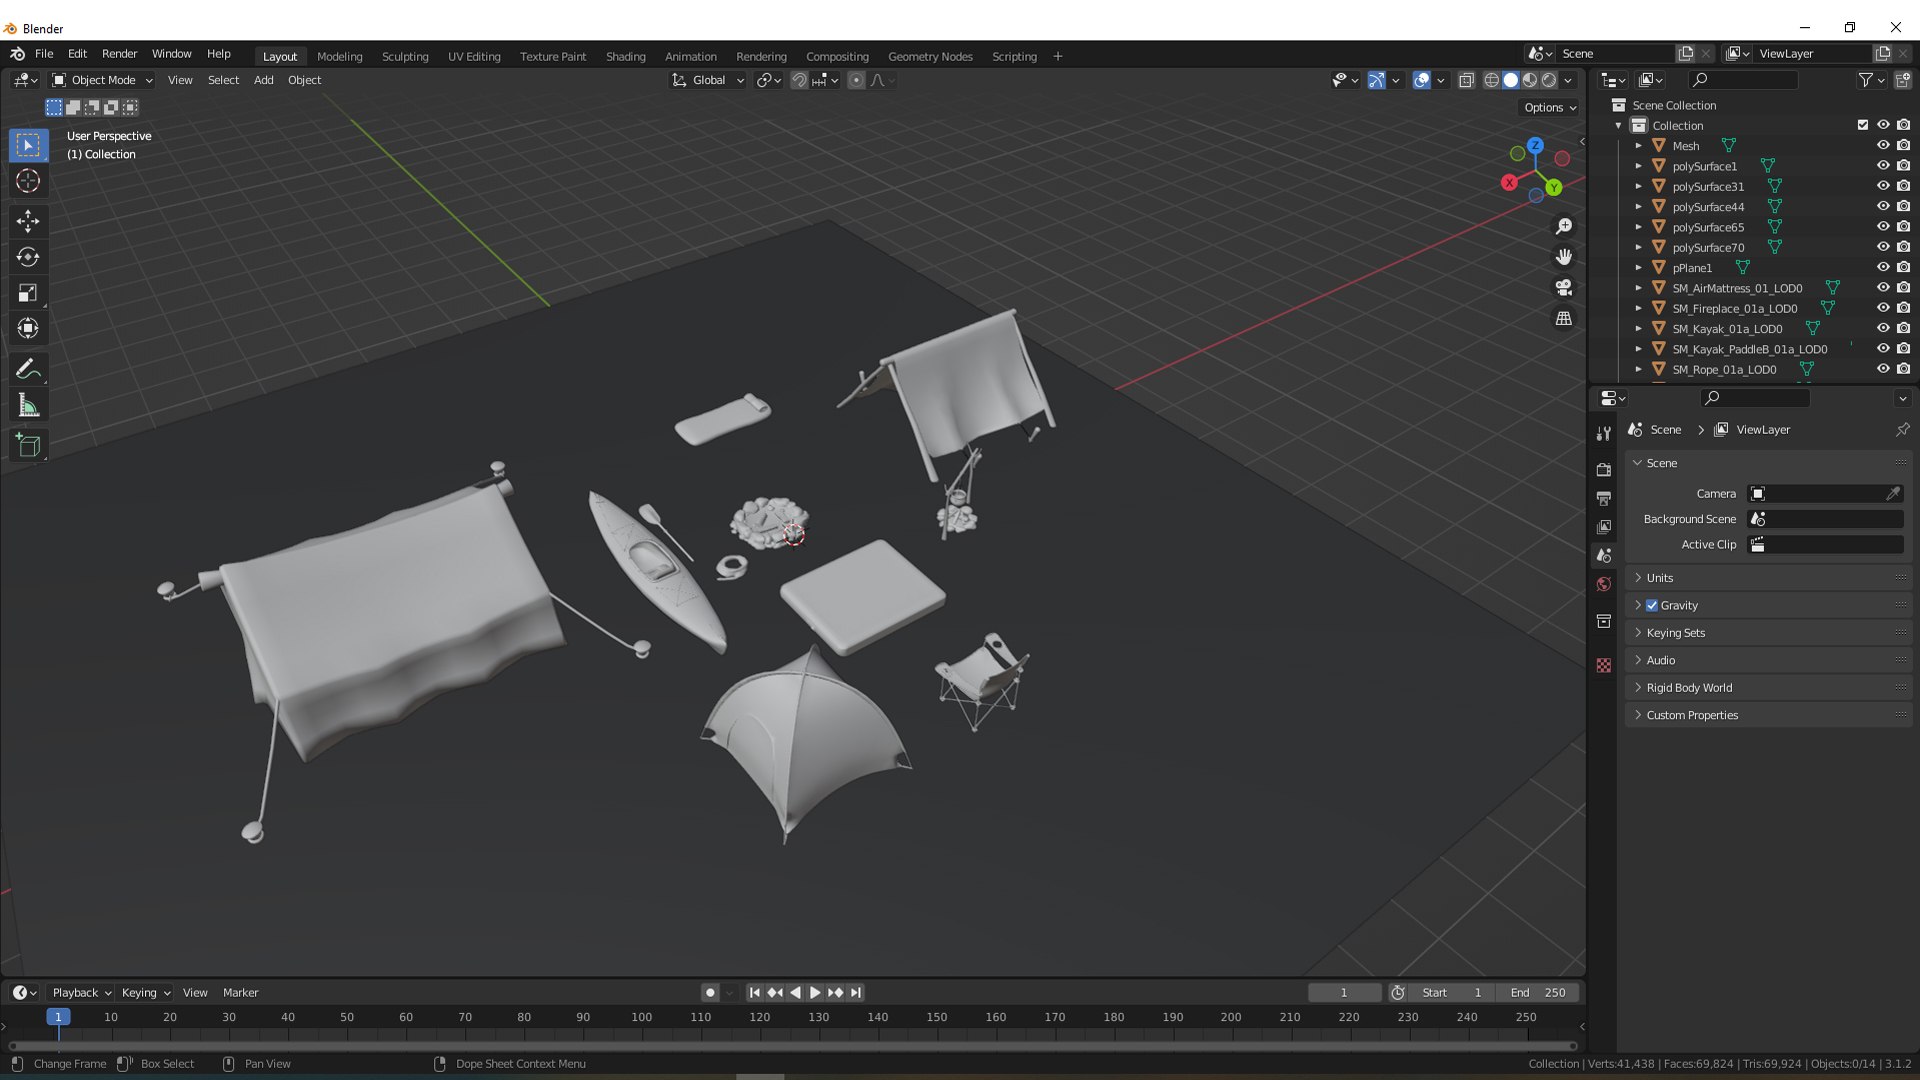This screenshot has height=1080, width=1920.
Task: Open the Render menu
Action: tap(119, 54)
